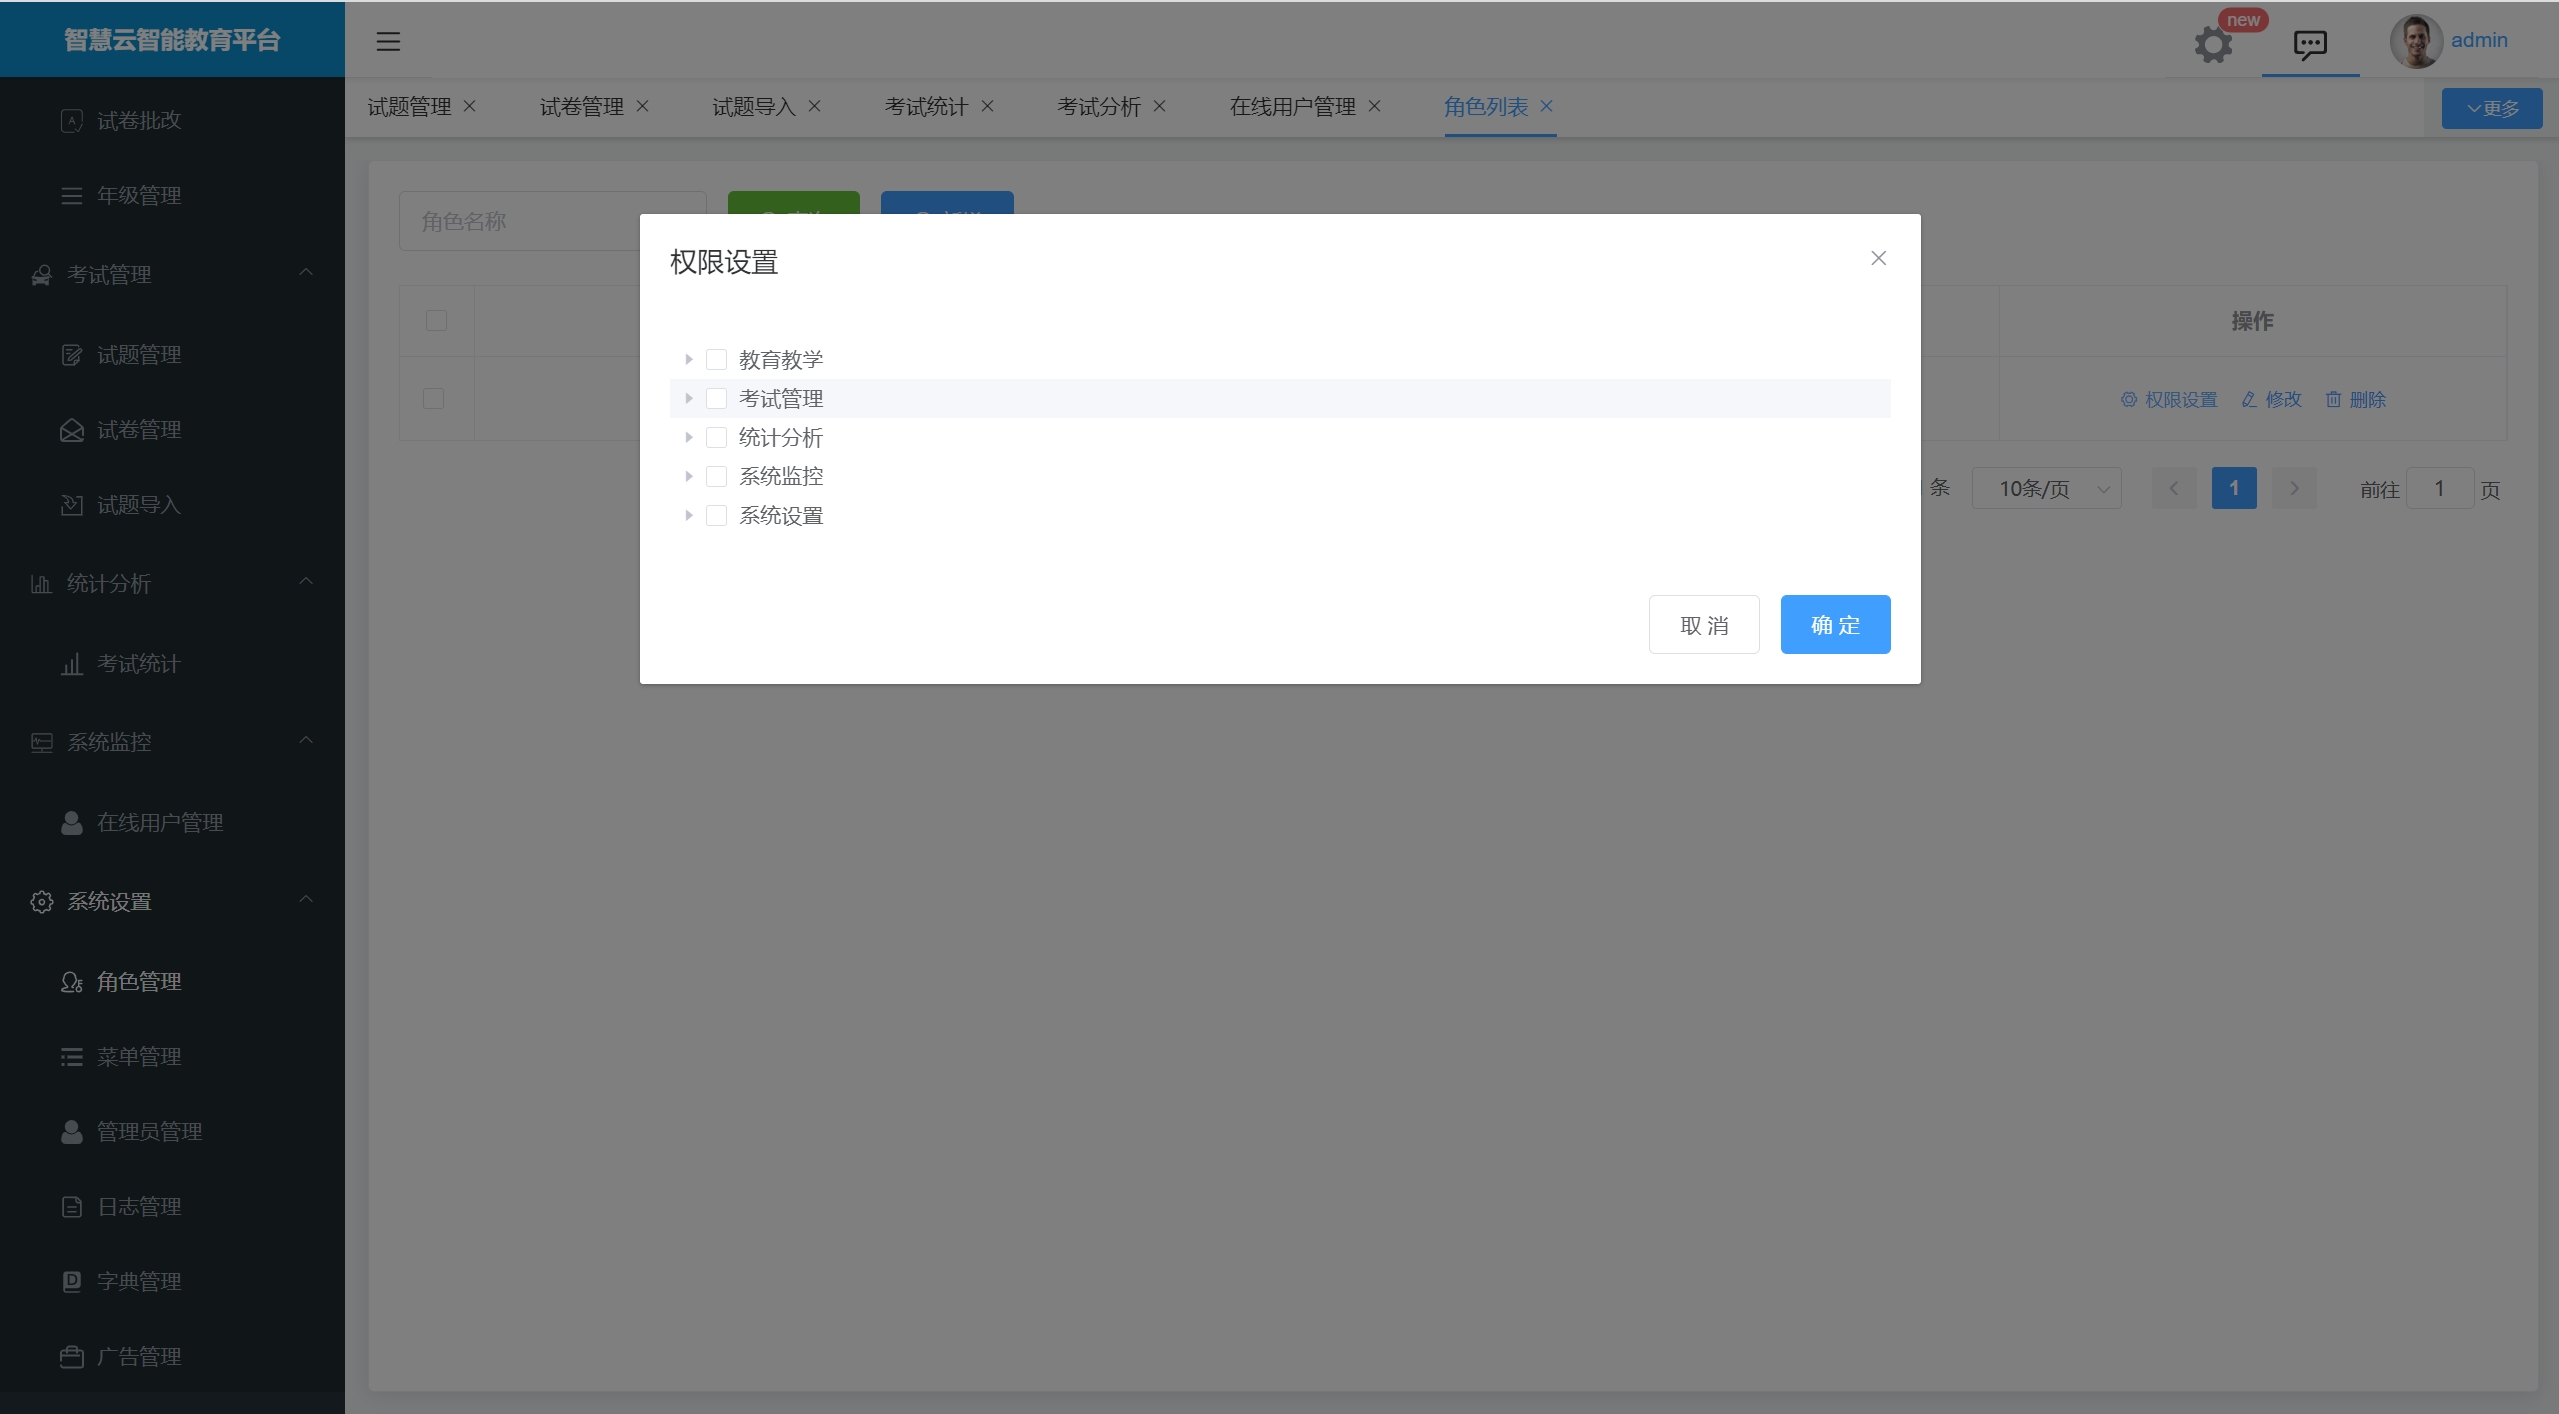Screen dimensions: 2559x1414
Task: Tick the 考试管理 permission checkbox
Action: click(716, 398)
